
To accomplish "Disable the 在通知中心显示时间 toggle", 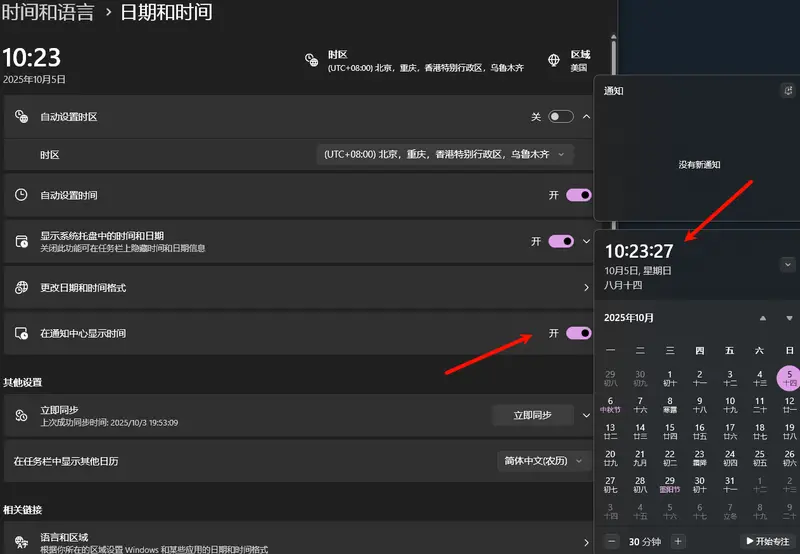I will (x=578, y=333).
